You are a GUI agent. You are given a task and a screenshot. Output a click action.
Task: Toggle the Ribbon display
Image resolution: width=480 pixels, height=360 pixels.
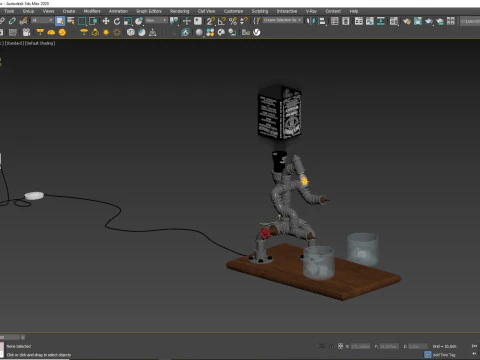[359, 21]
